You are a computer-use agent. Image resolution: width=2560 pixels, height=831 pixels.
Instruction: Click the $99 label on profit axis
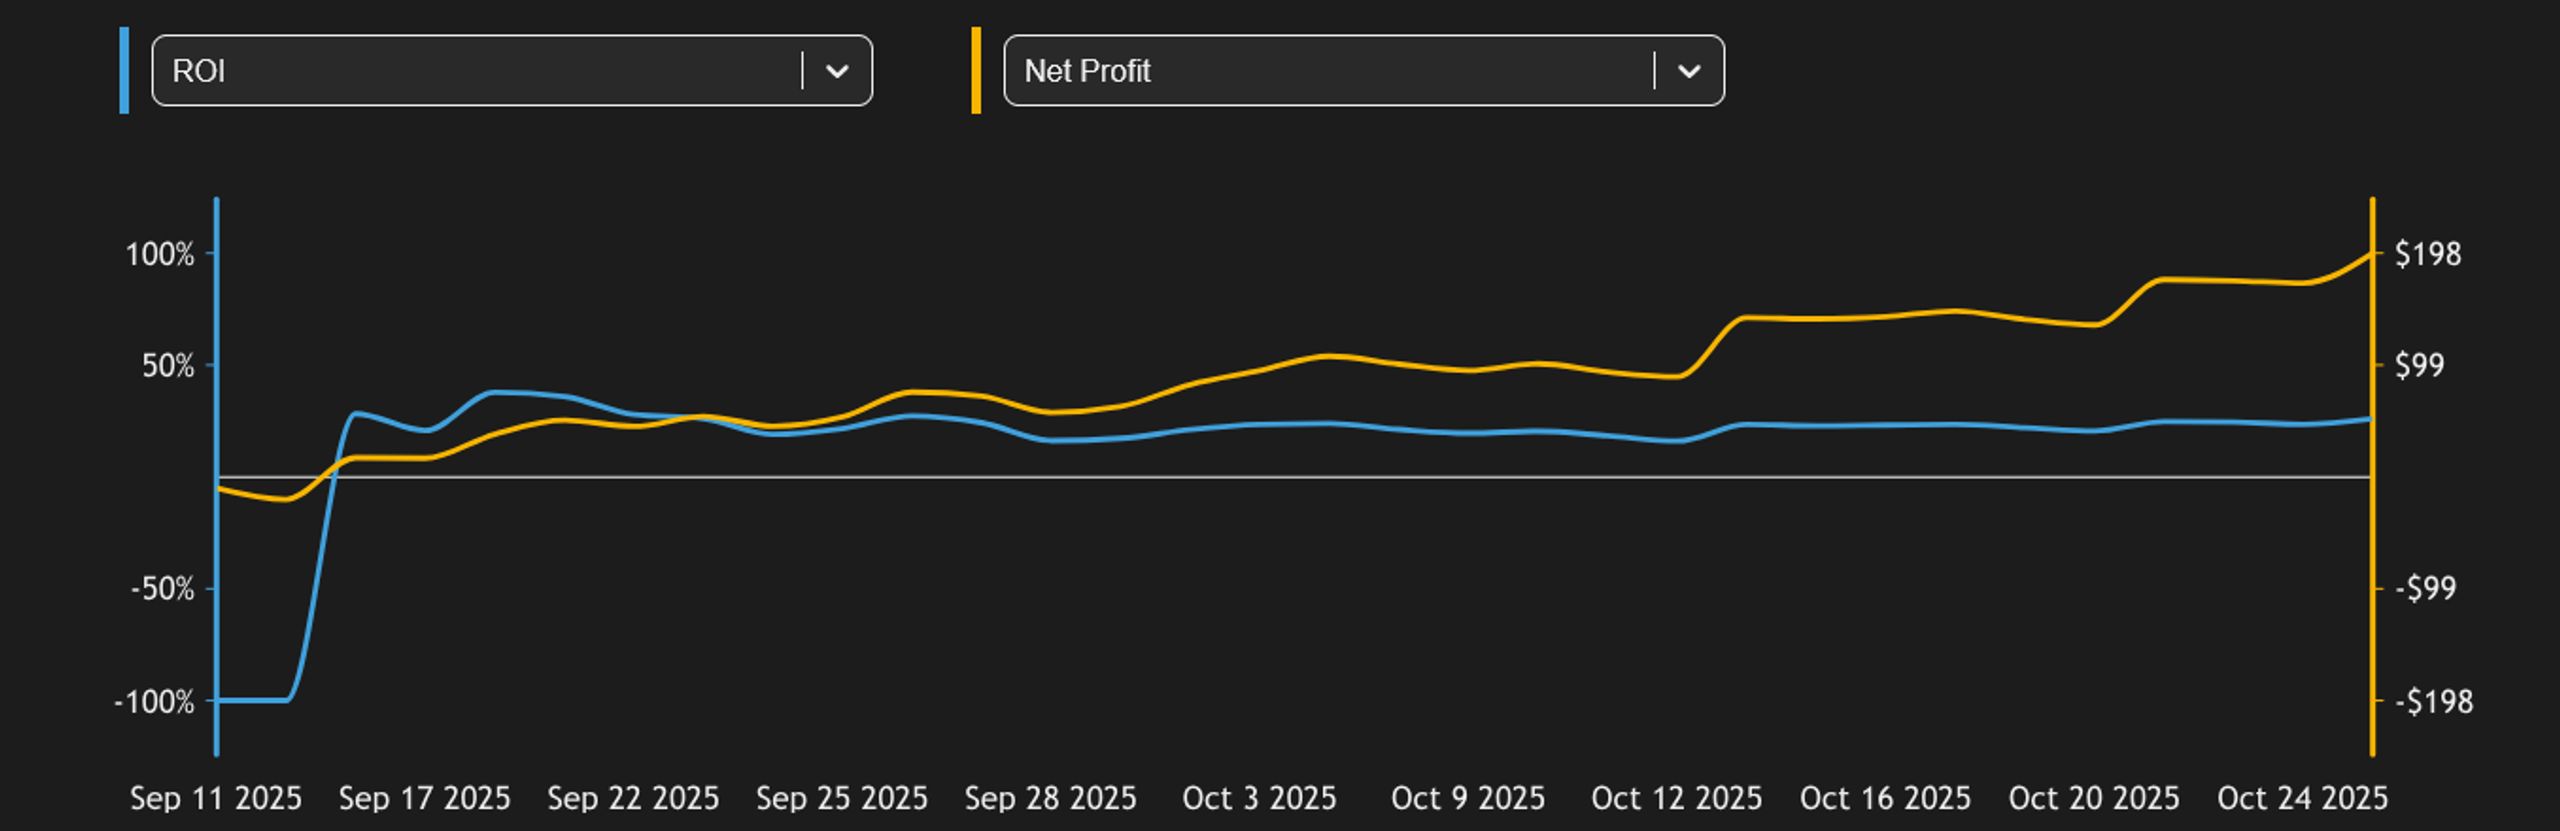coord(2420,365)
